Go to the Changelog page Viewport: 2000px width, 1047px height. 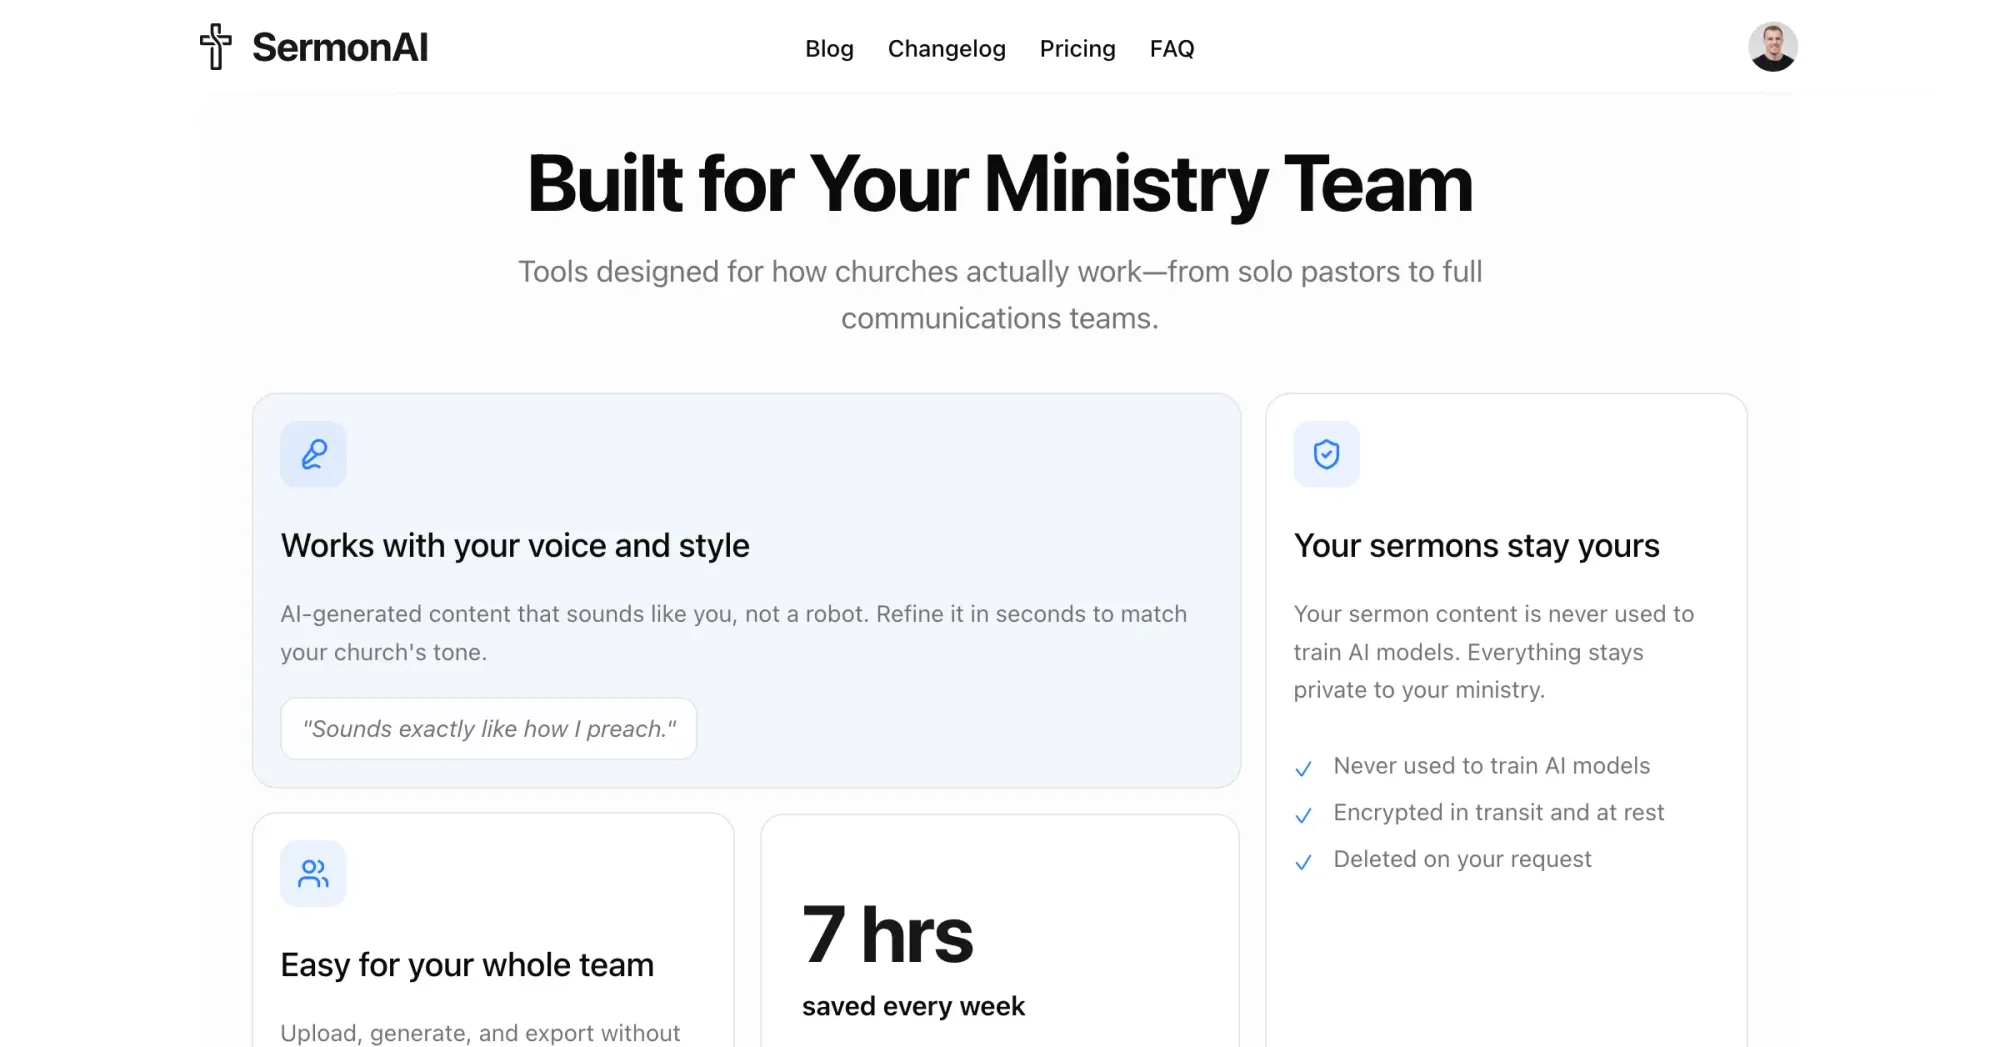[946, 48]
